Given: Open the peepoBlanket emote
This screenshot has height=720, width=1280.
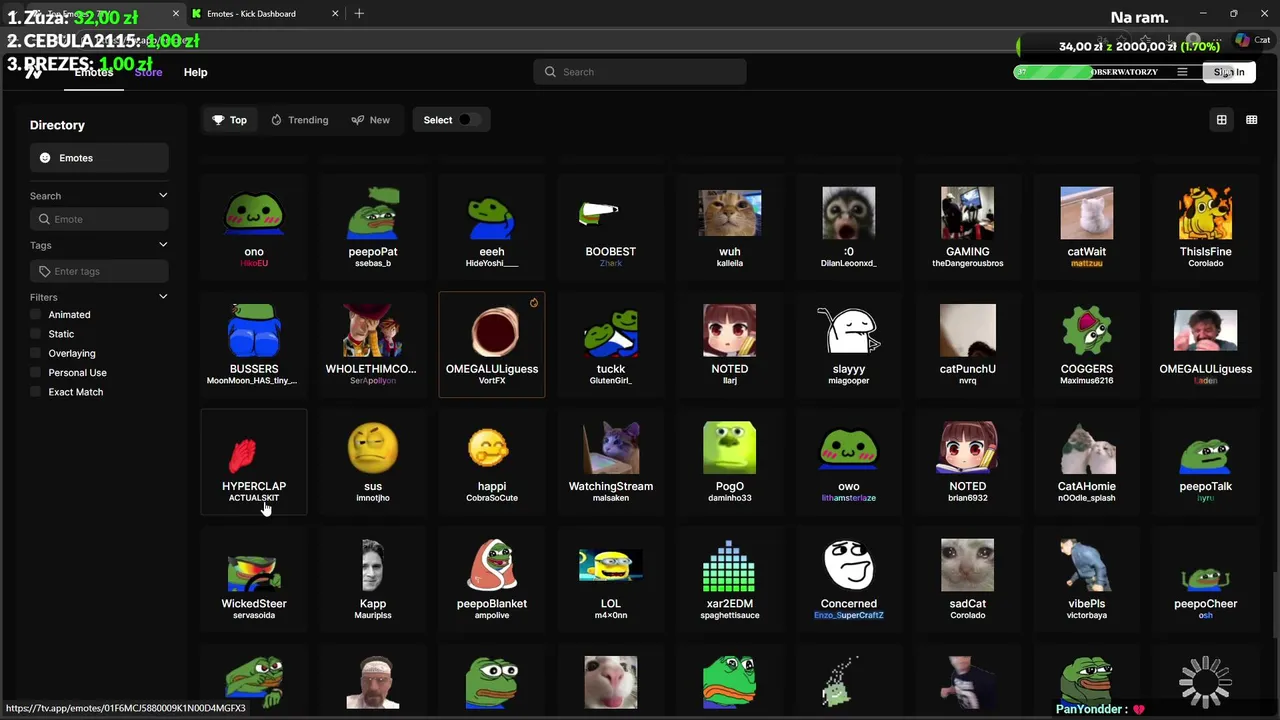Looking at the screenshot, I should click(492, 578).
